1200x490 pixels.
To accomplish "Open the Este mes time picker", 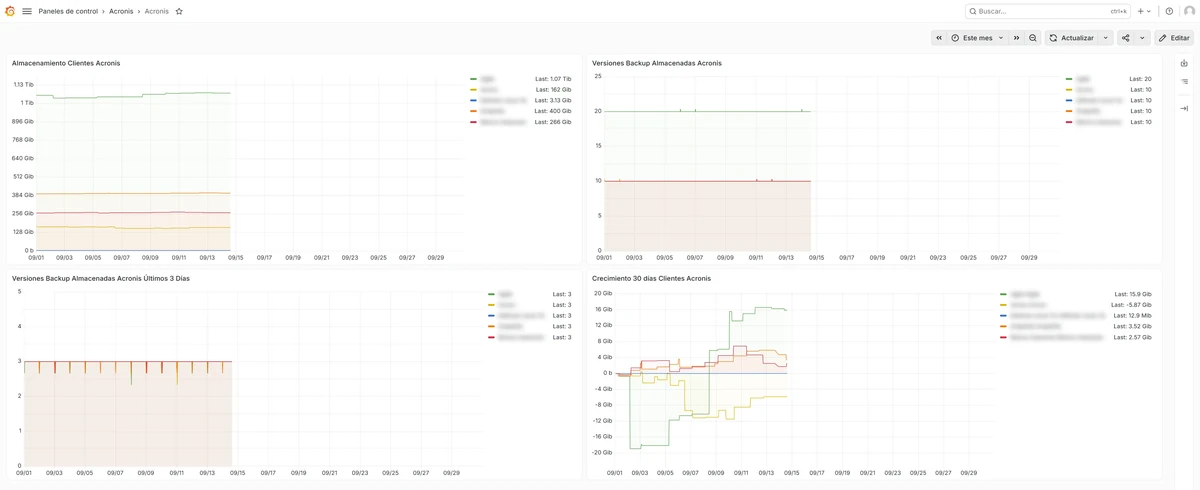I will pyautogui.click(x=978, y=38).
